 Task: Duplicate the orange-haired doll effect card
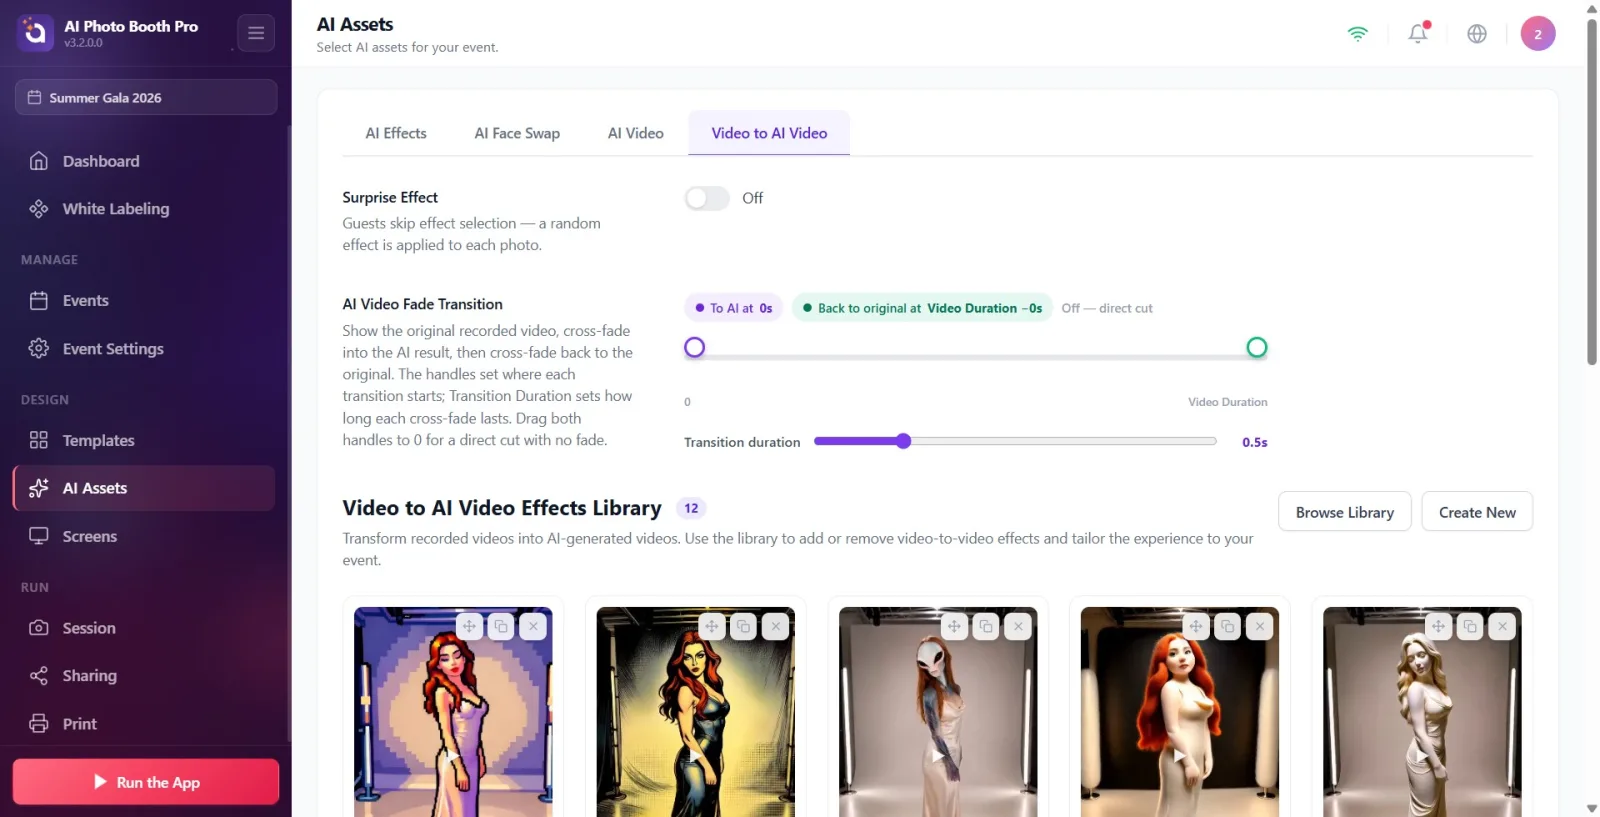tap(1228, 626)
